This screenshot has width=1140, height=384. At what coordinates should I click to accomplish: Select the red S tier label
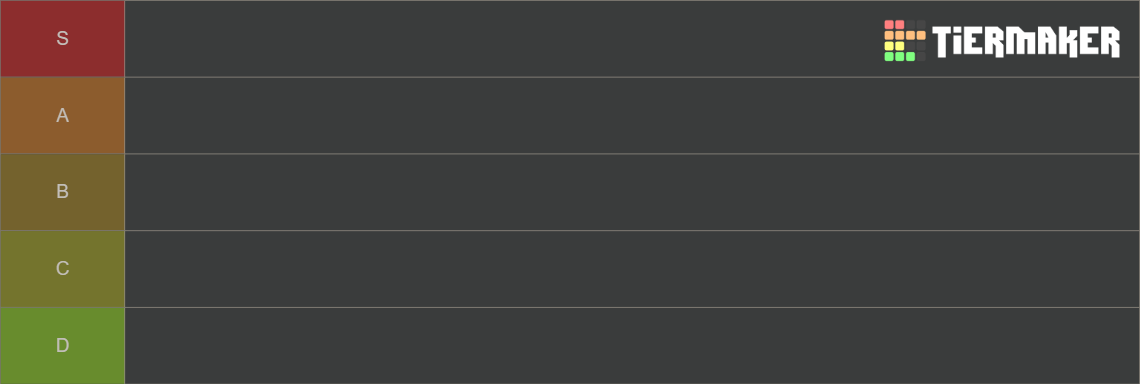click(63, 39)
